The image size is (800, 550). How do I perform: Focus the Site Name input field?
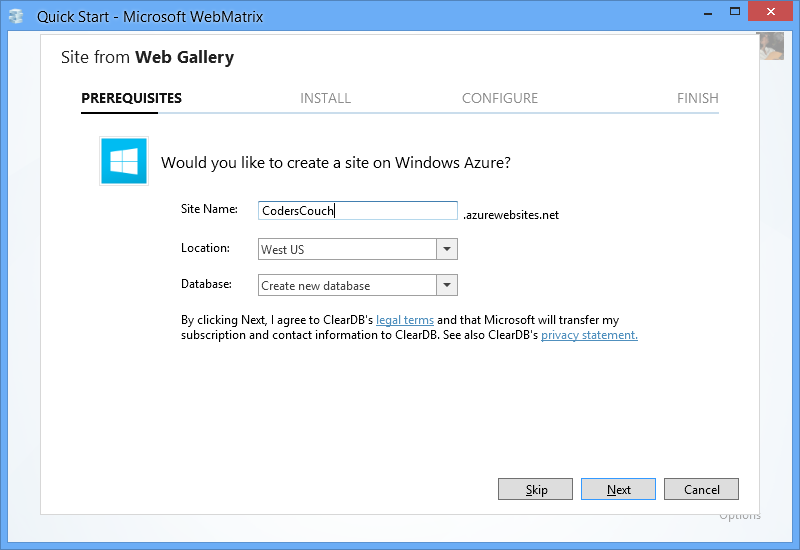pos(358,211)
